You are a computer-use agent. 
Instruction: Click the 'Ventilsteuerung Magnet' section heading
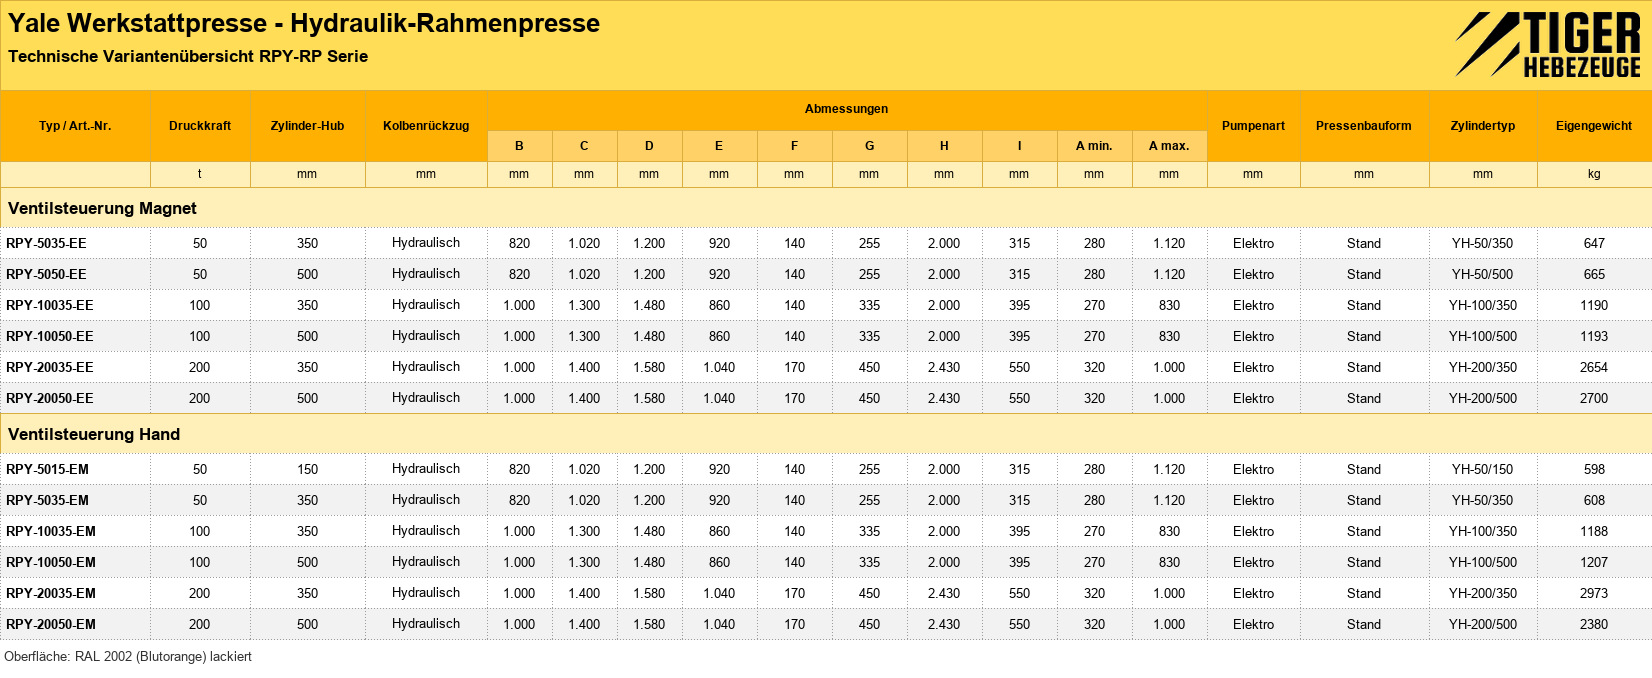(102, 208)
